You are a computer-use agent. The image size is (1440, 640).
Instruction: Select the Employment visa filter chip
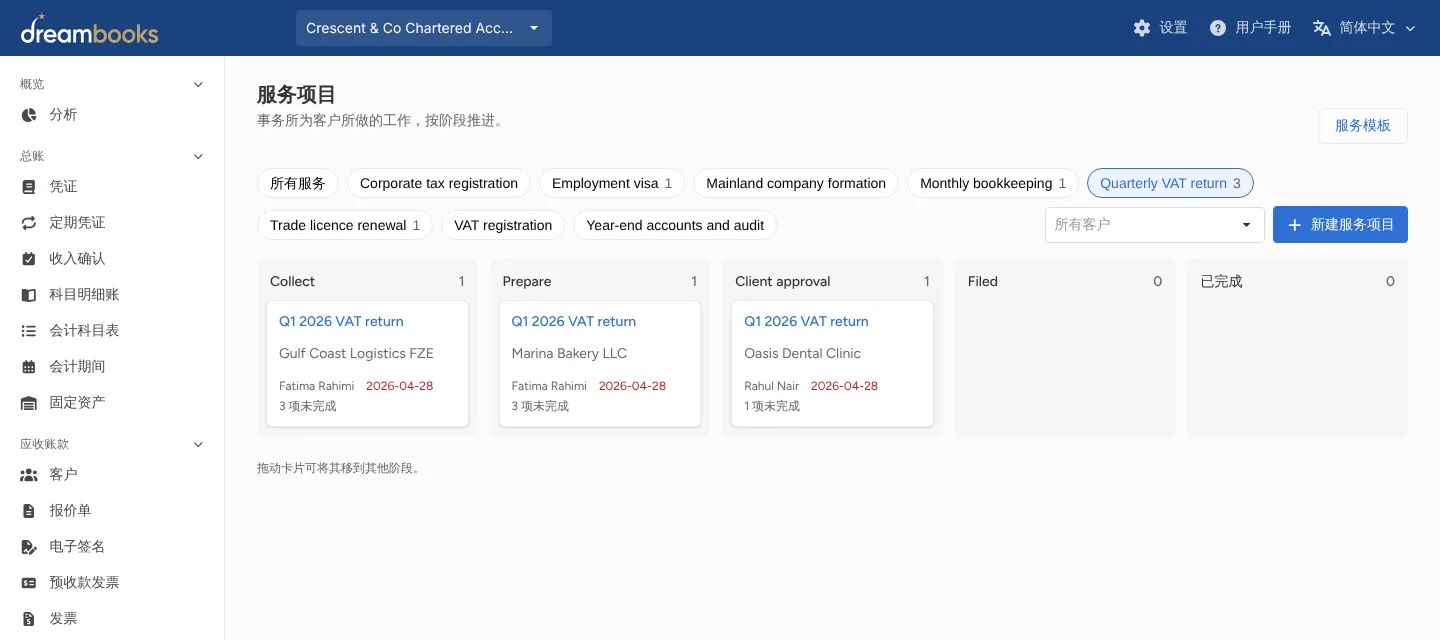[x=612, y=183]
